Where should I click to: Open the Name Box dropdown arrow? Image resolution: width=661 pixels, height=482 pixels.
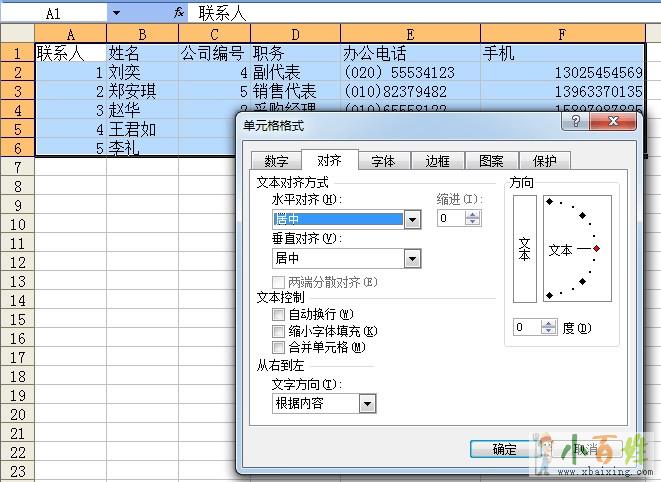click(x=116, y=13)
